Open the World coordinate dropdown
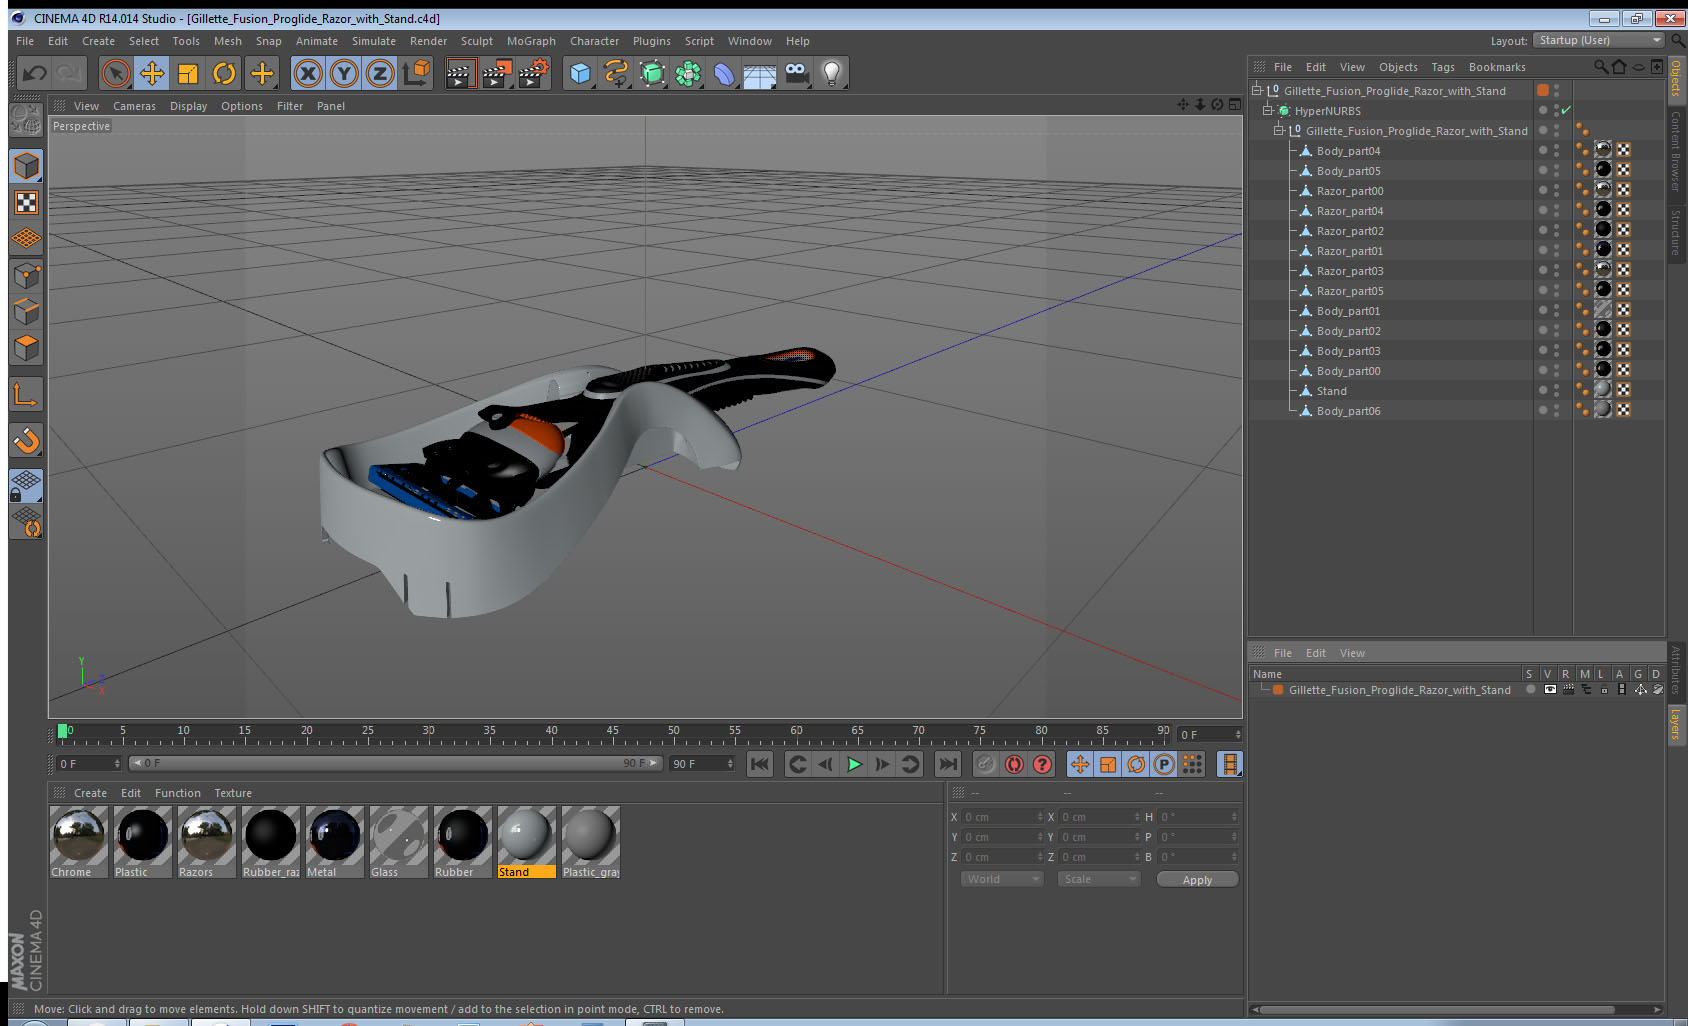Viewport: 1688px width, 1026px height. pyautogui.click(x=1002, y=879)
